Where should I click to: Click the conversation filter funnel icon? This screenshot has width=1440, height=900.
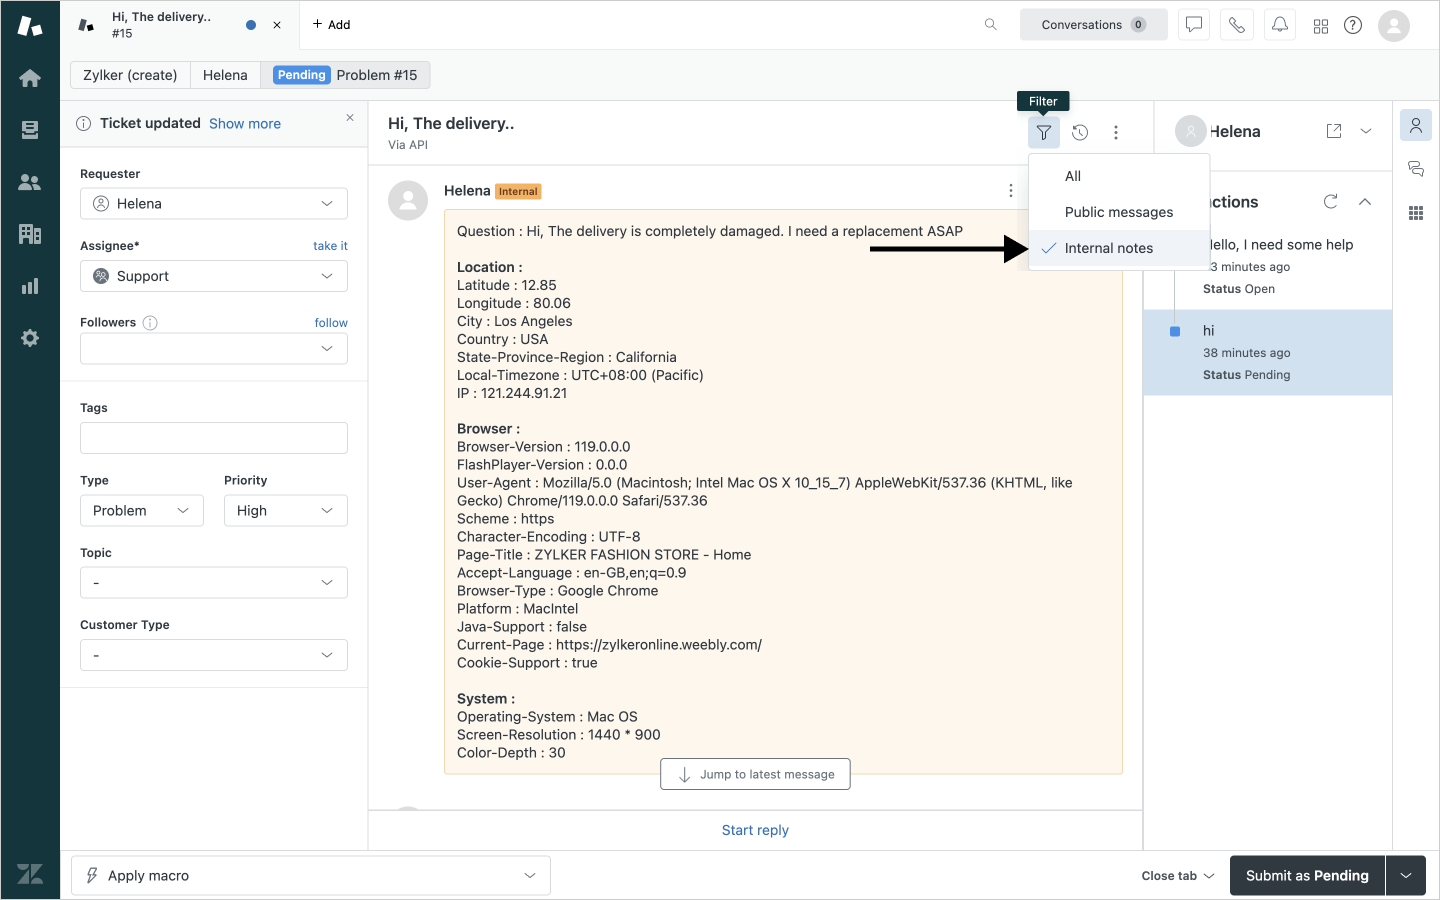tap(1043, 132)
